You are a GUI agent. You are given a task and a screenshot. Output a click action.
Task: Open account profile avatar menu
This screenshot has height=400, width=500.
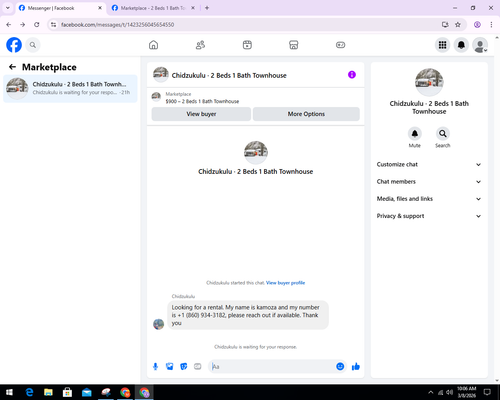click(x=480, y=45)
